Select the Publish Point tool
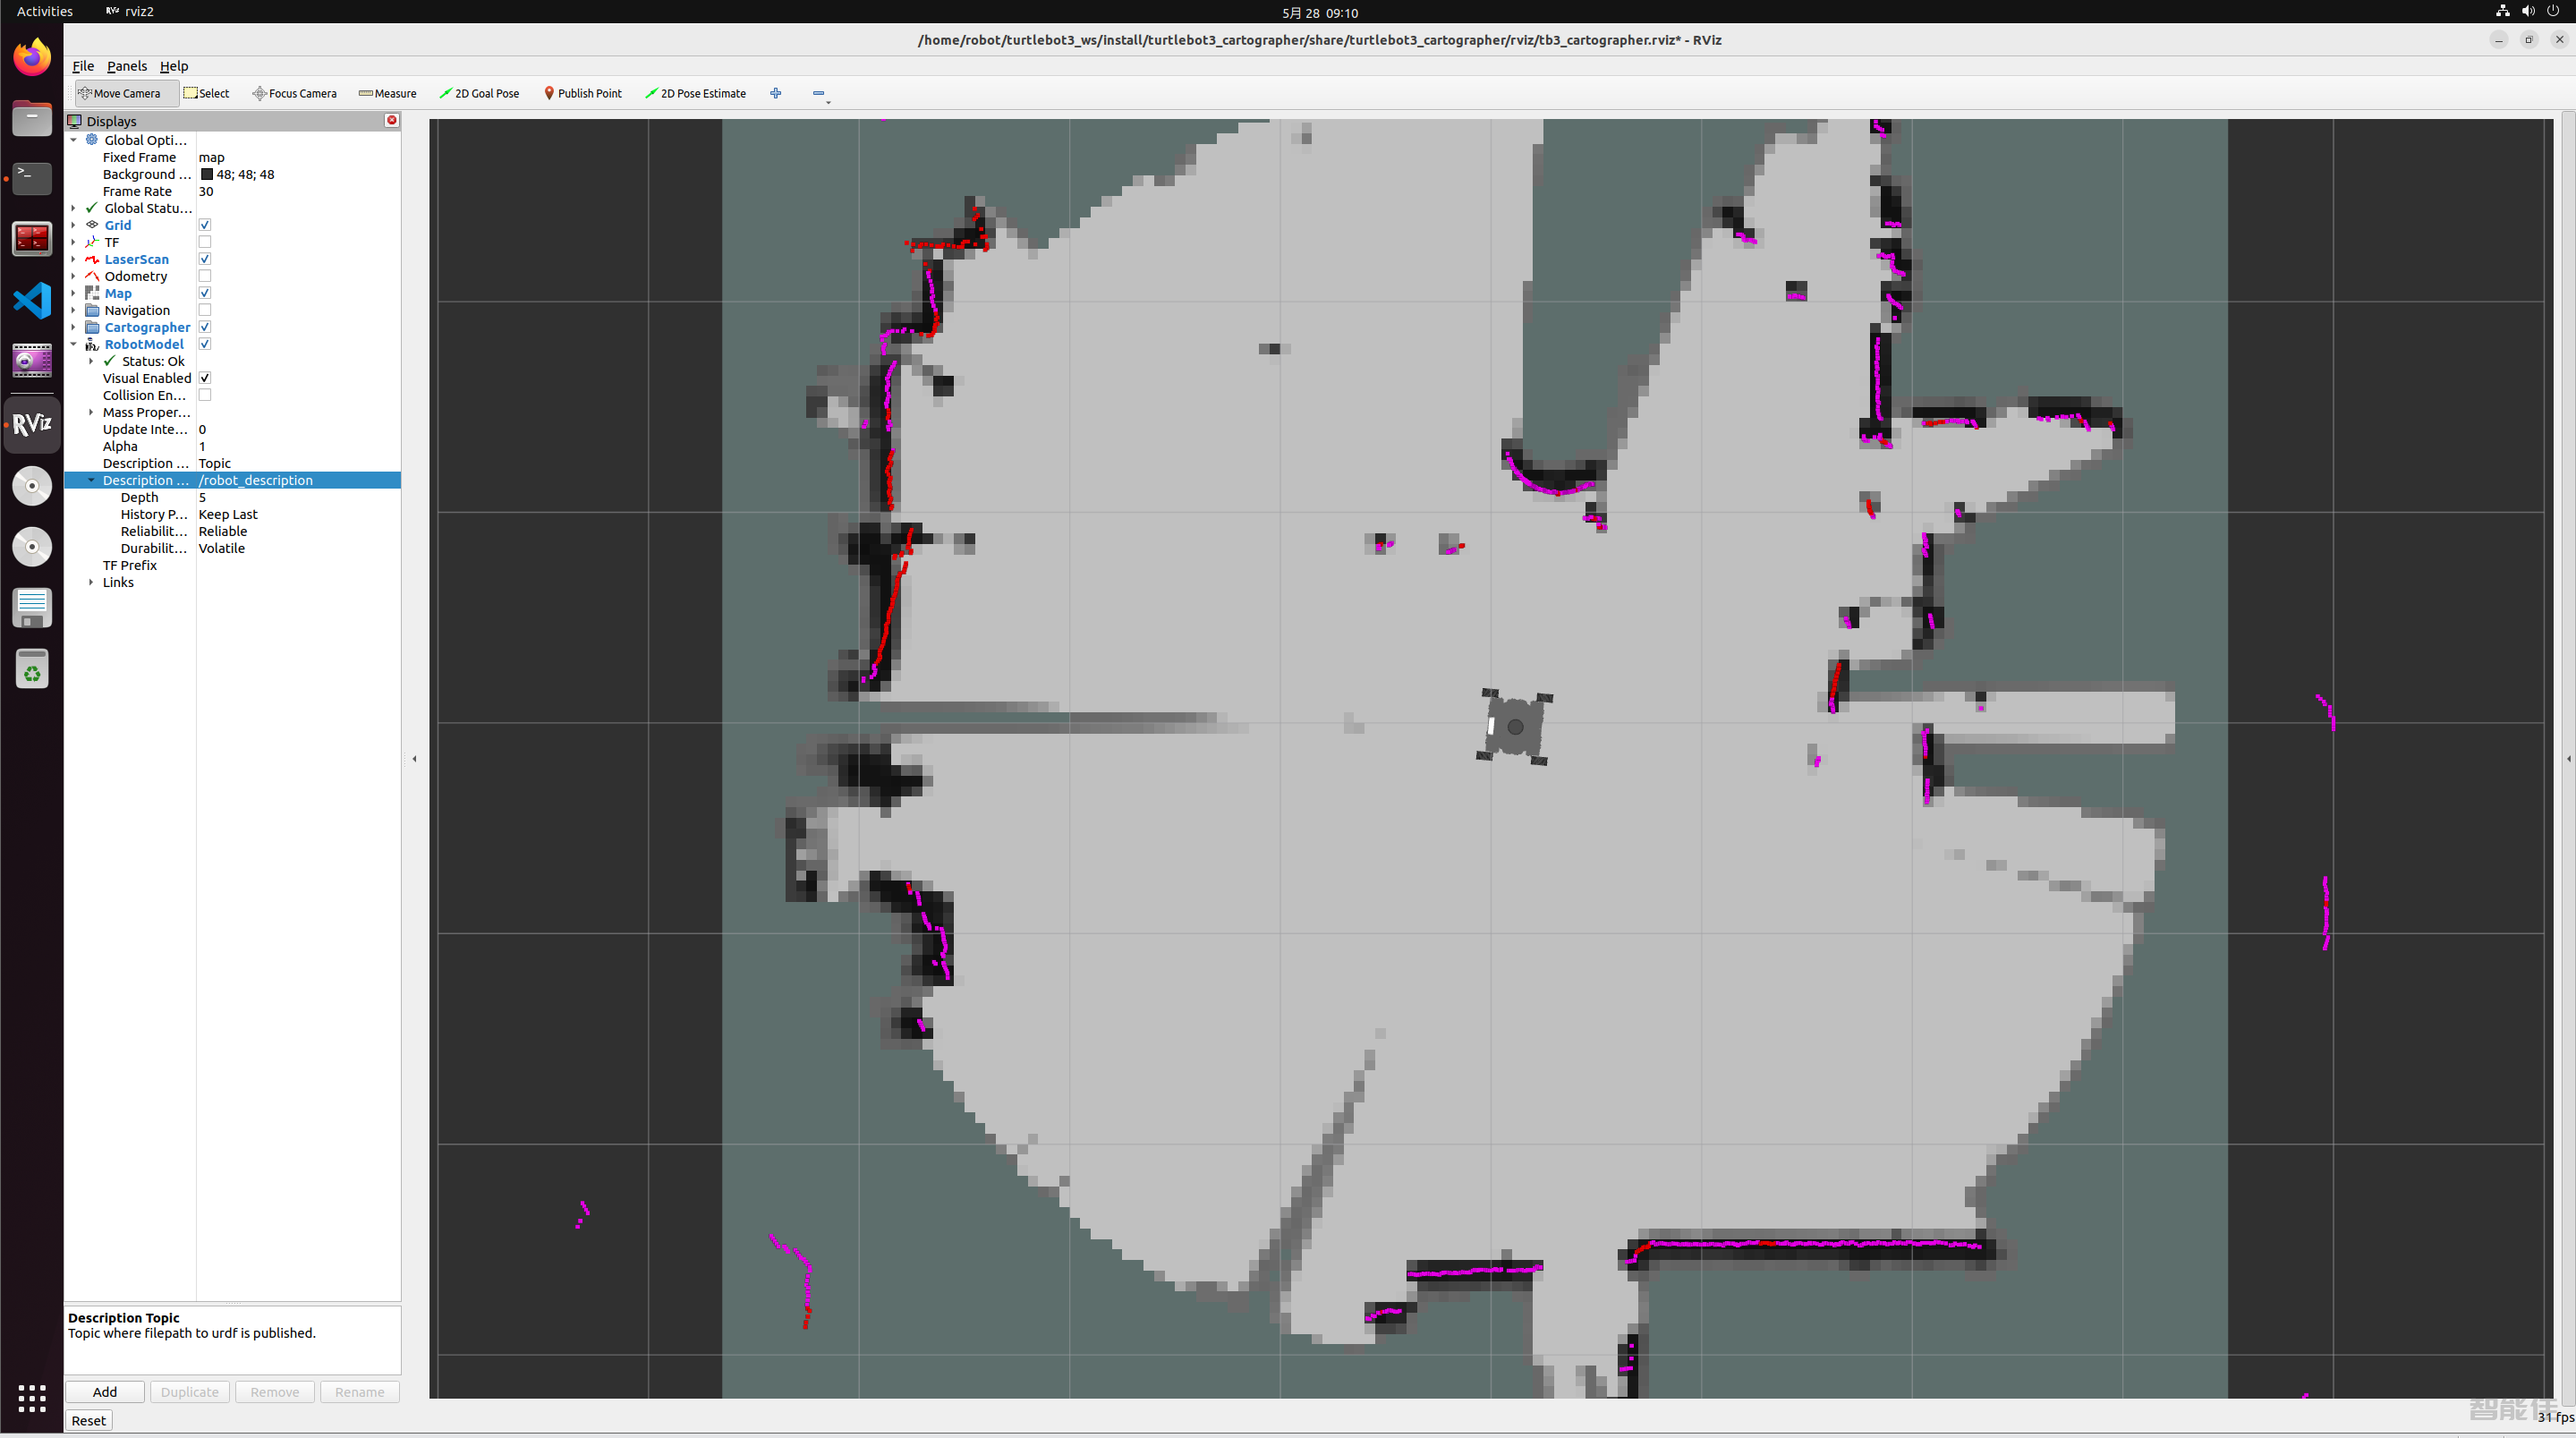This screenshot has width=2576, height=1438. click(583, 92)
